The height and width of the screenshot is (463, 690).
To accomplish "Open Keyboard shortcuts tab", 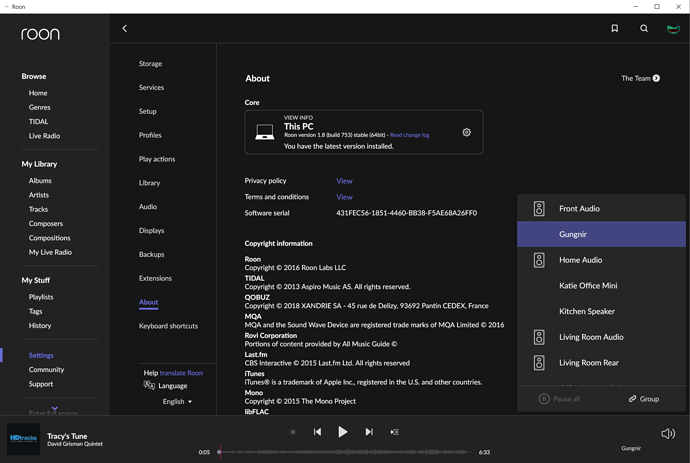I will tap(169, 326).
